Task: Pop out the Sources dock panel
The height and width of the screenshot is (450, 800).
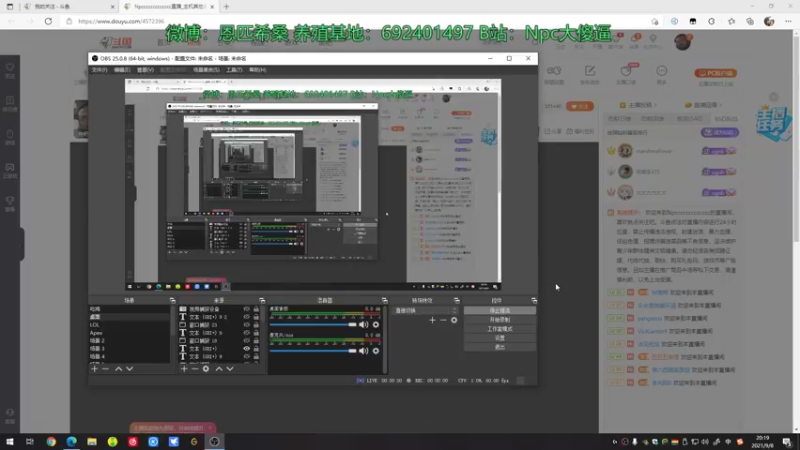Action: coord(262,301)
